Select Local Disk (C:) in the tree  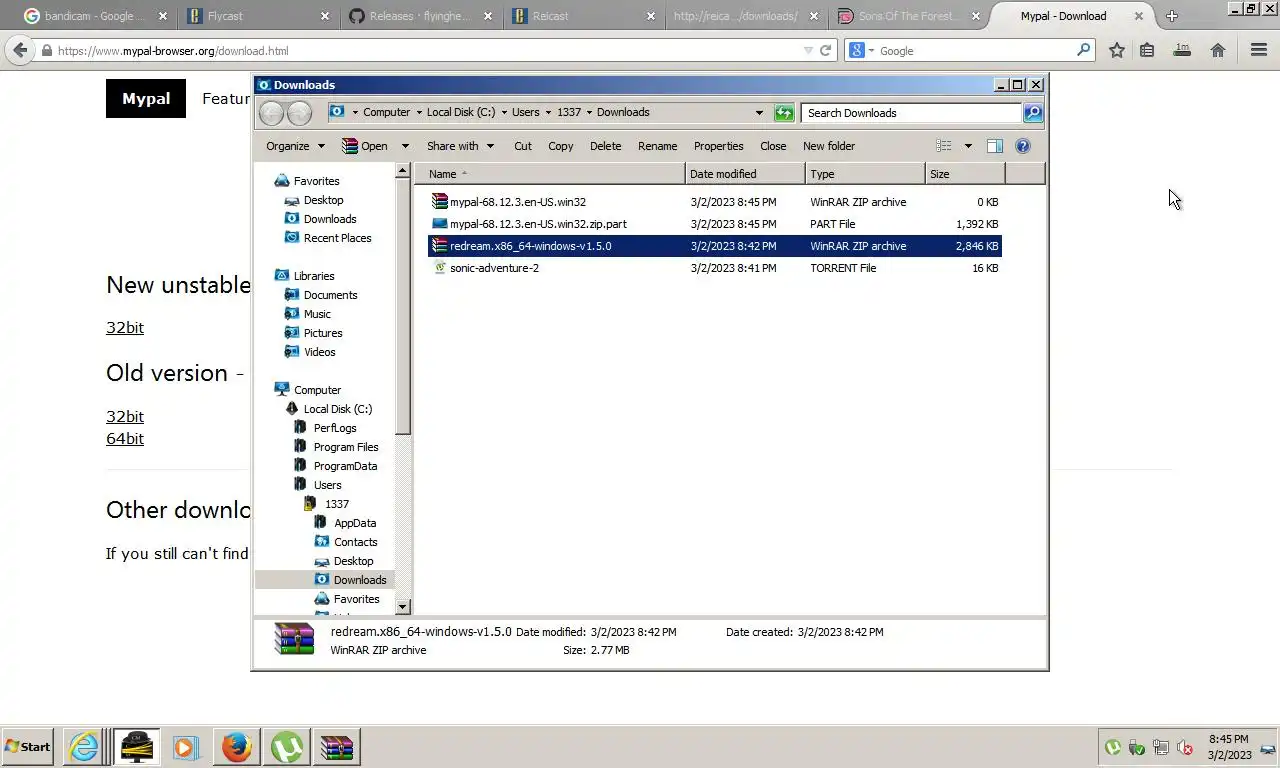[338, 409]
